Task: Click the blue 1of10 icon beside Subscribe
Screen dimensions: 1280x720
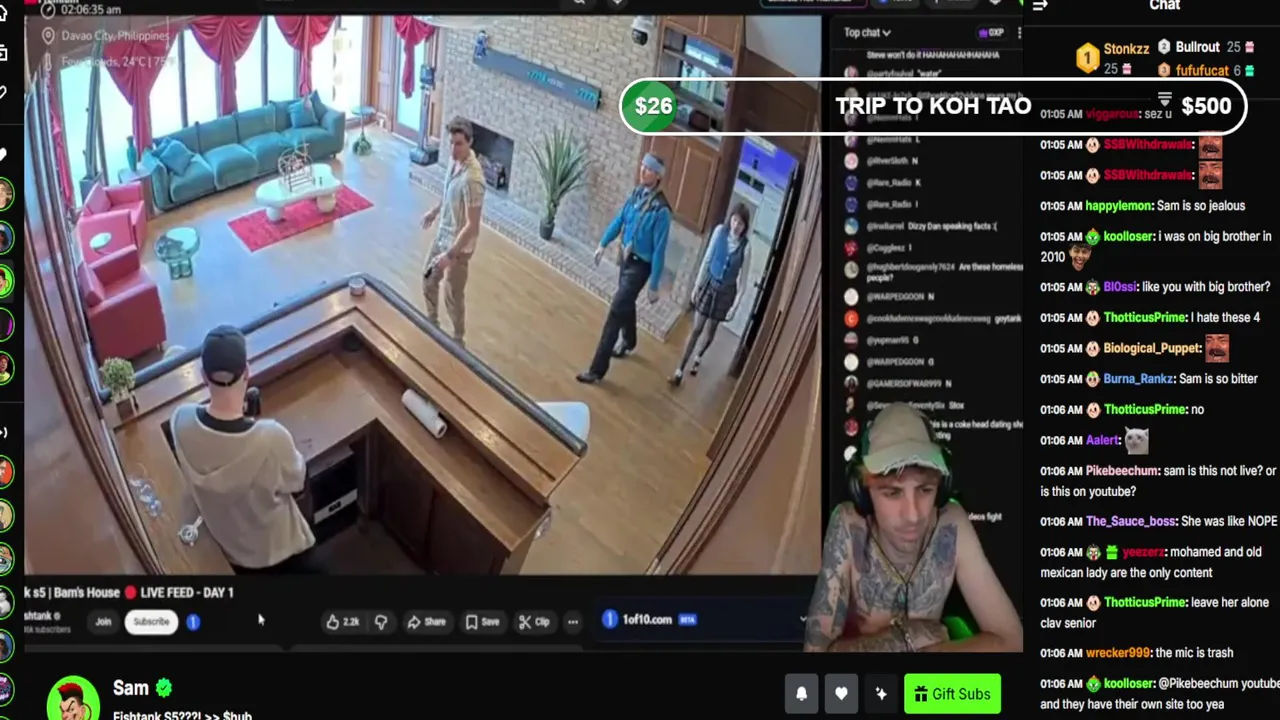Action: coord(193,621)
